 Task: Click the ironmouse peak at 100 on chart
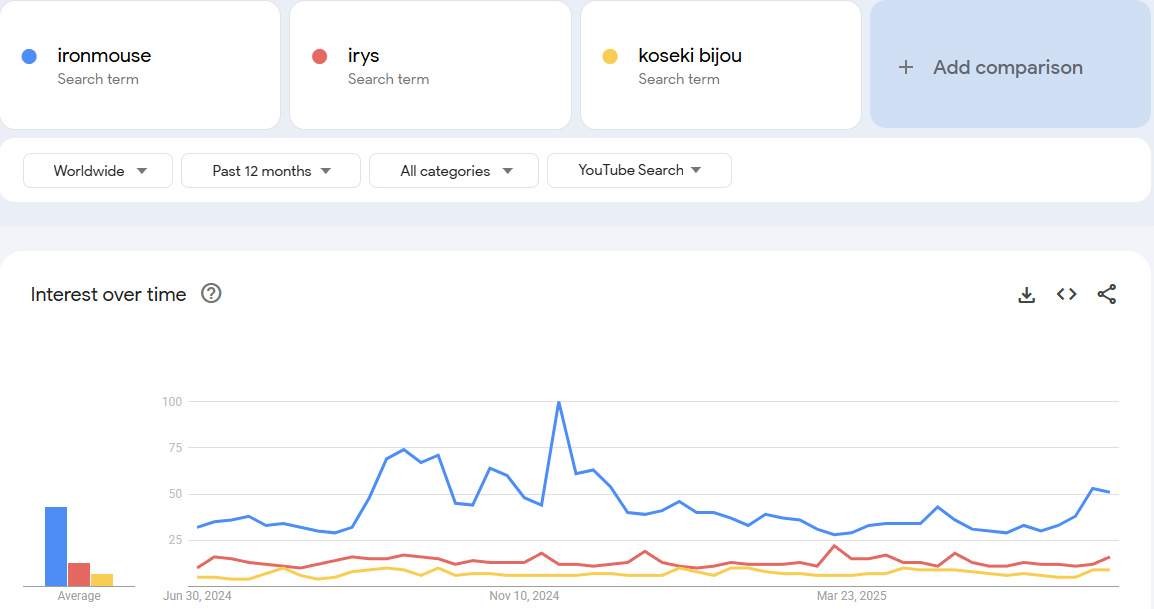click(x=558, y=402)
